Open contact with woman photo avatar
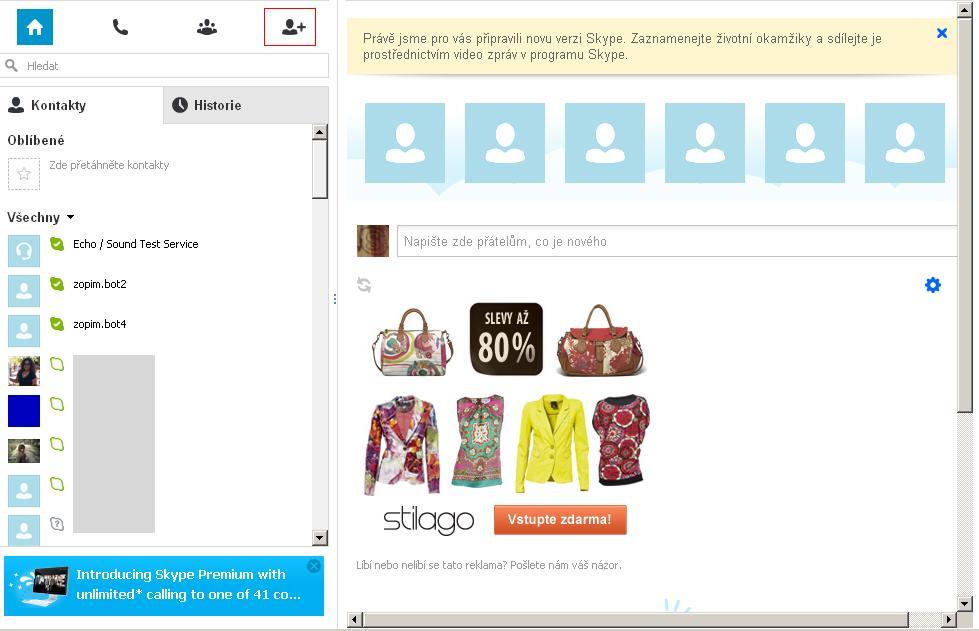Viewport: 979px width, 631px height. point(24,371)
